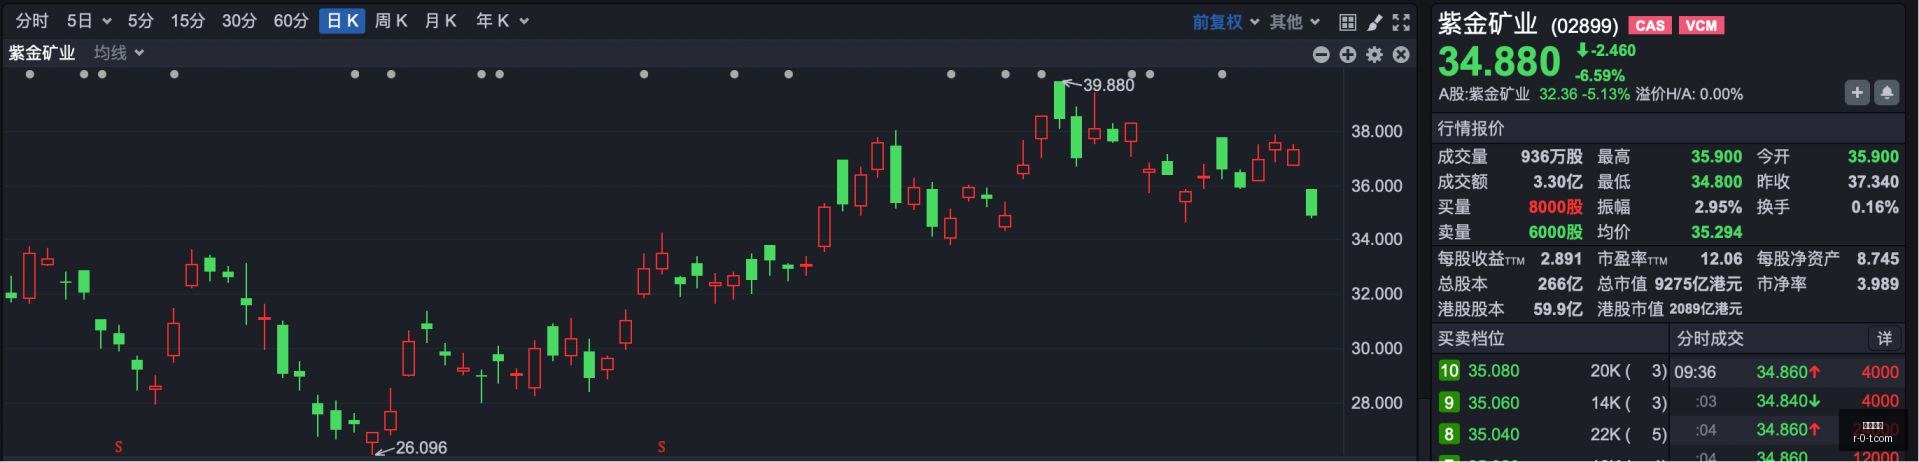Expand chart to fullscreen
Screen dimensions: 1919x462
tap(1401, 22)
